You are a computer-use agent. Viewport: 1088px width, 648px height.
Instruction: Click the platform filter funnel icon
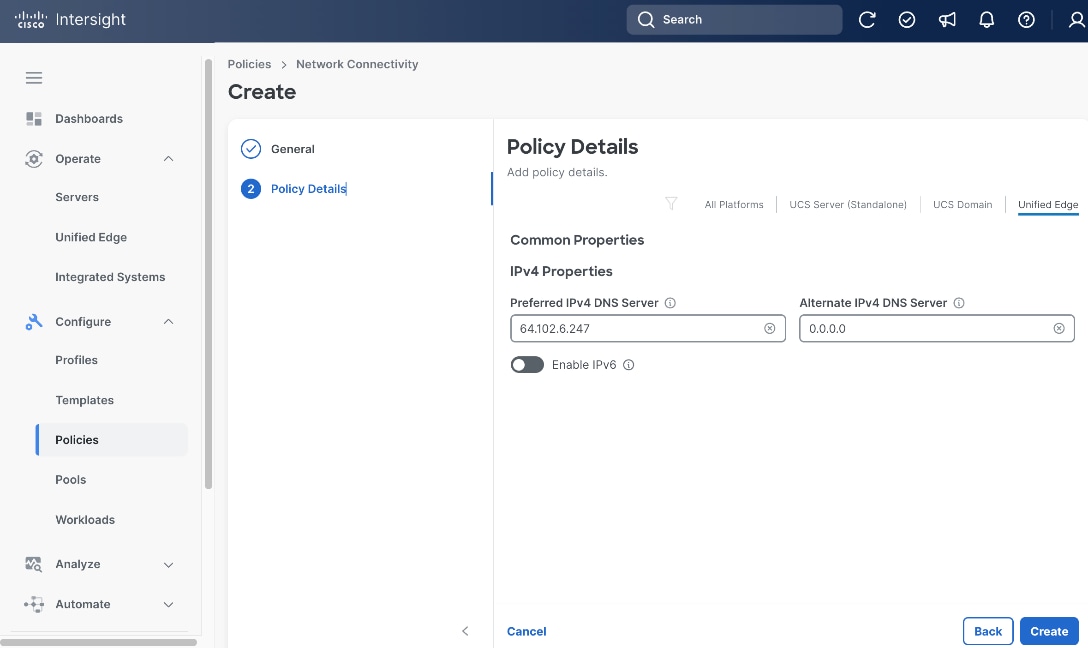pyautogui.click(x=671, y=203)
